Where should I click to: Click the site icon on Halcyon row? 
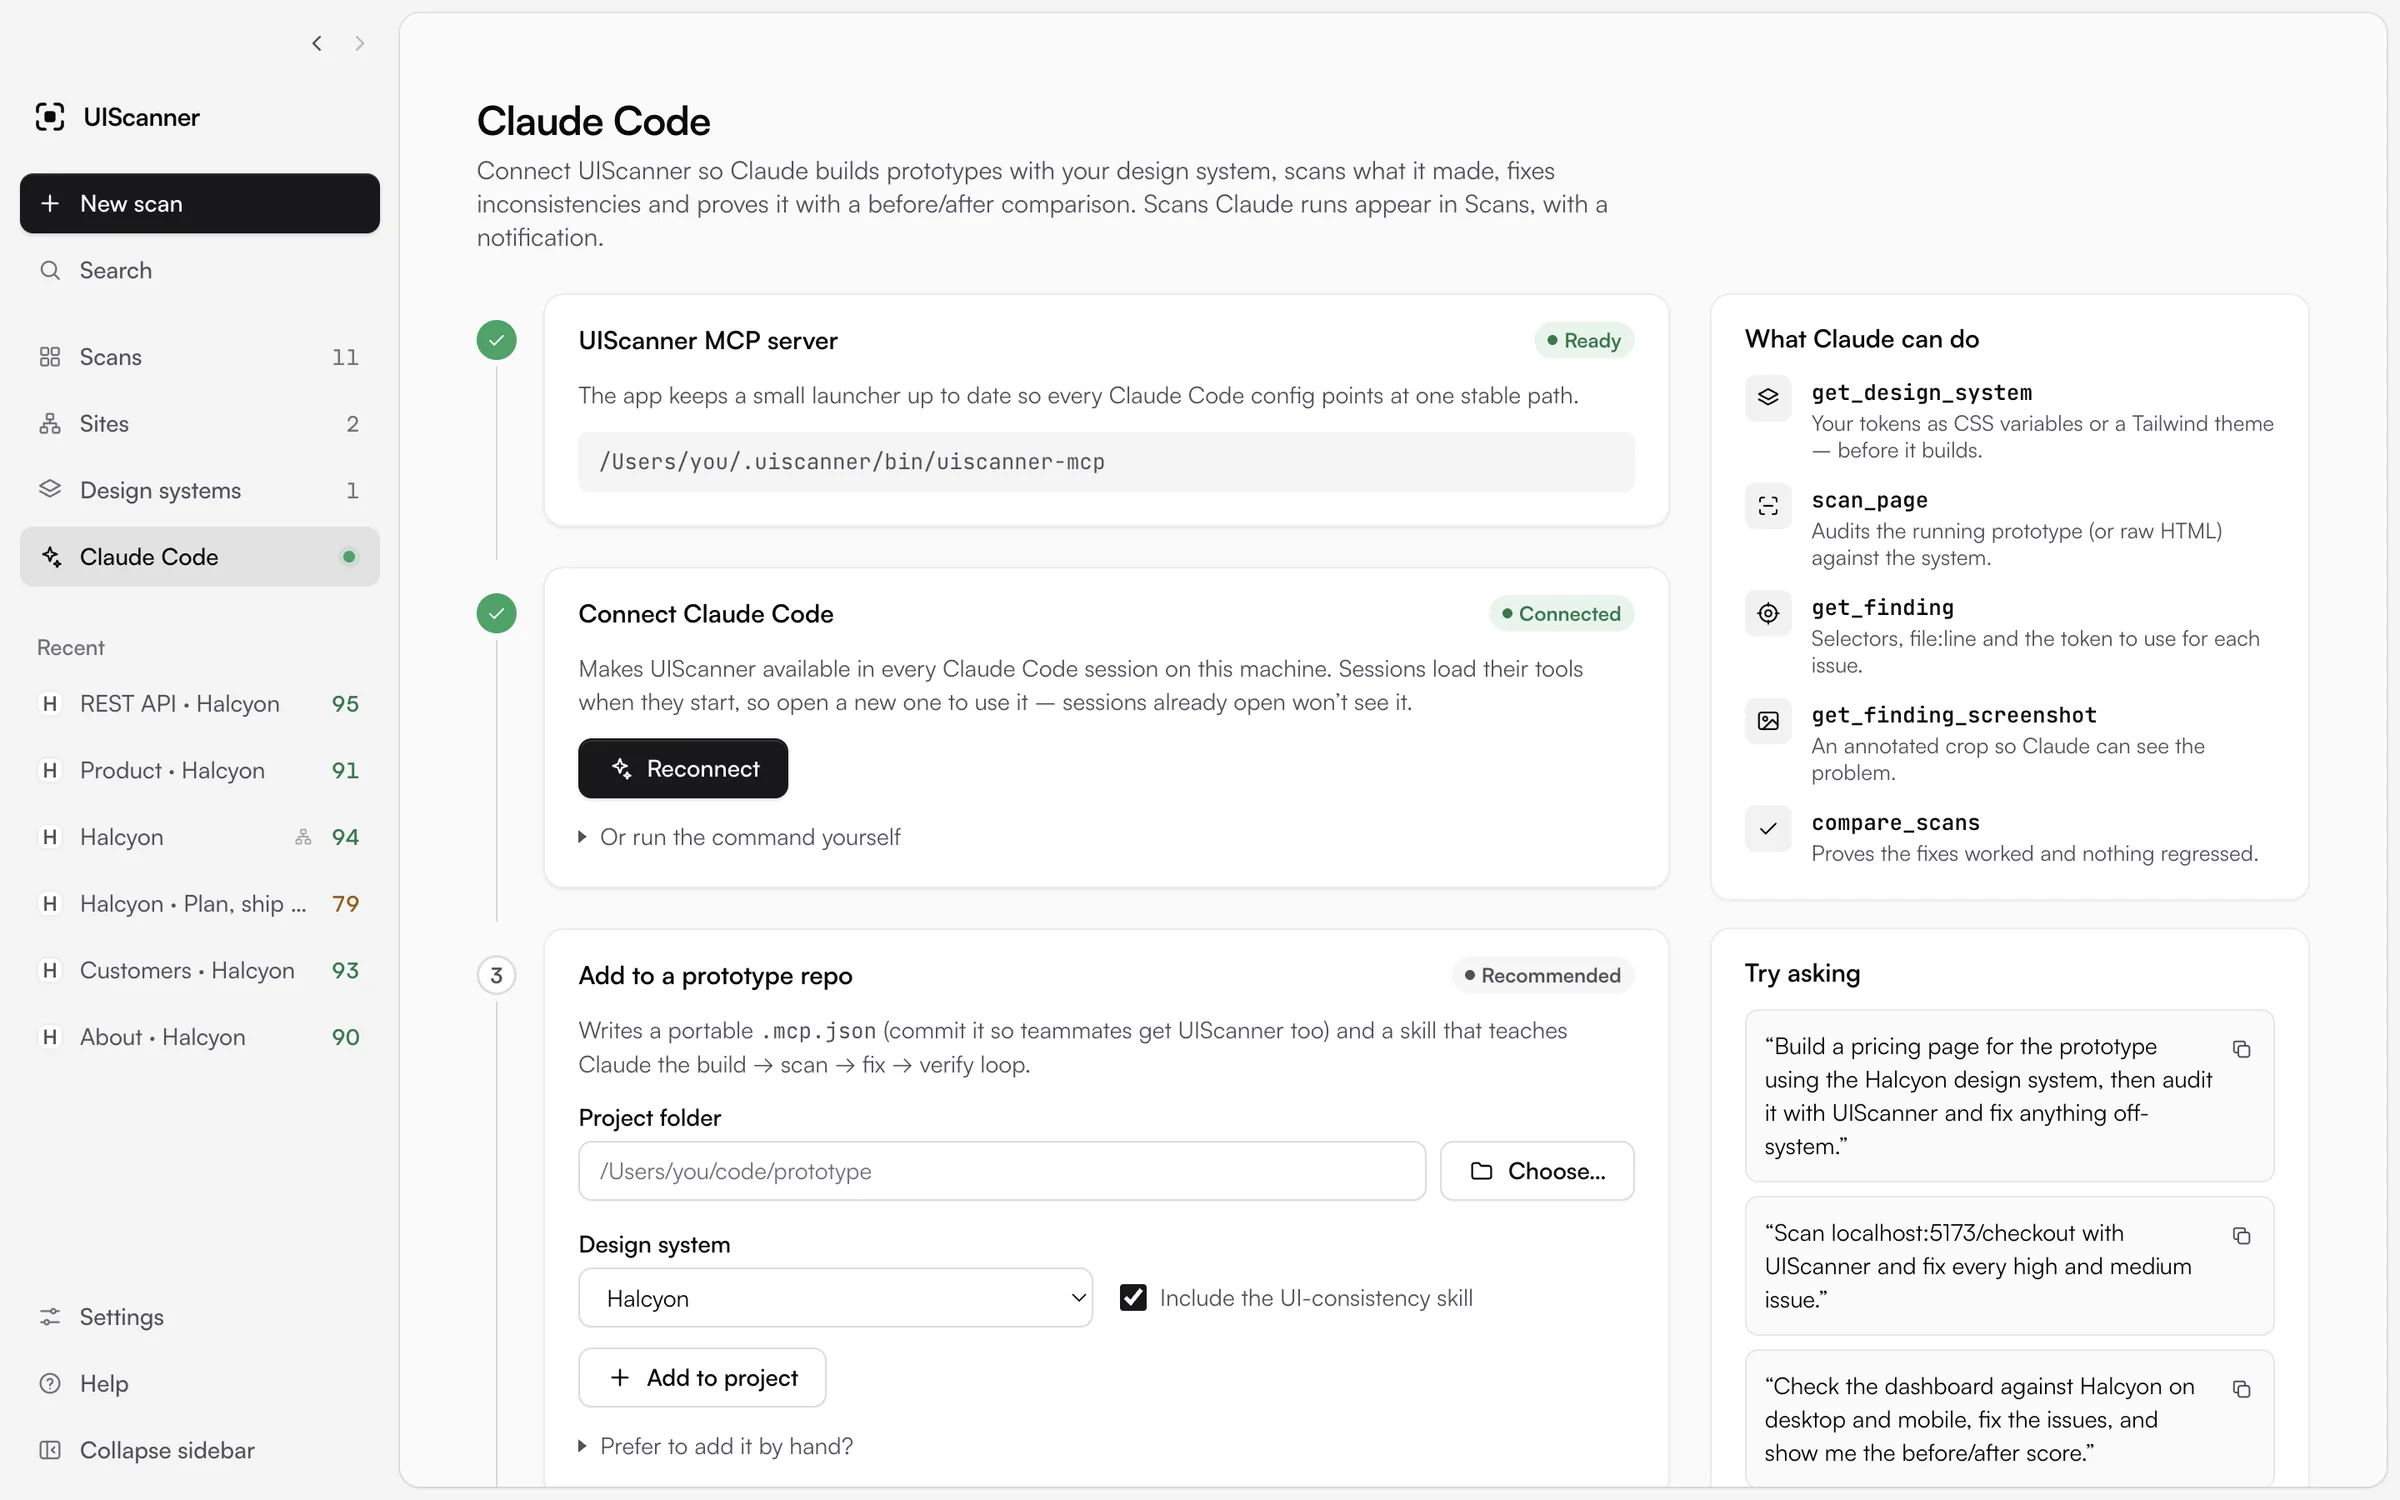303,837
